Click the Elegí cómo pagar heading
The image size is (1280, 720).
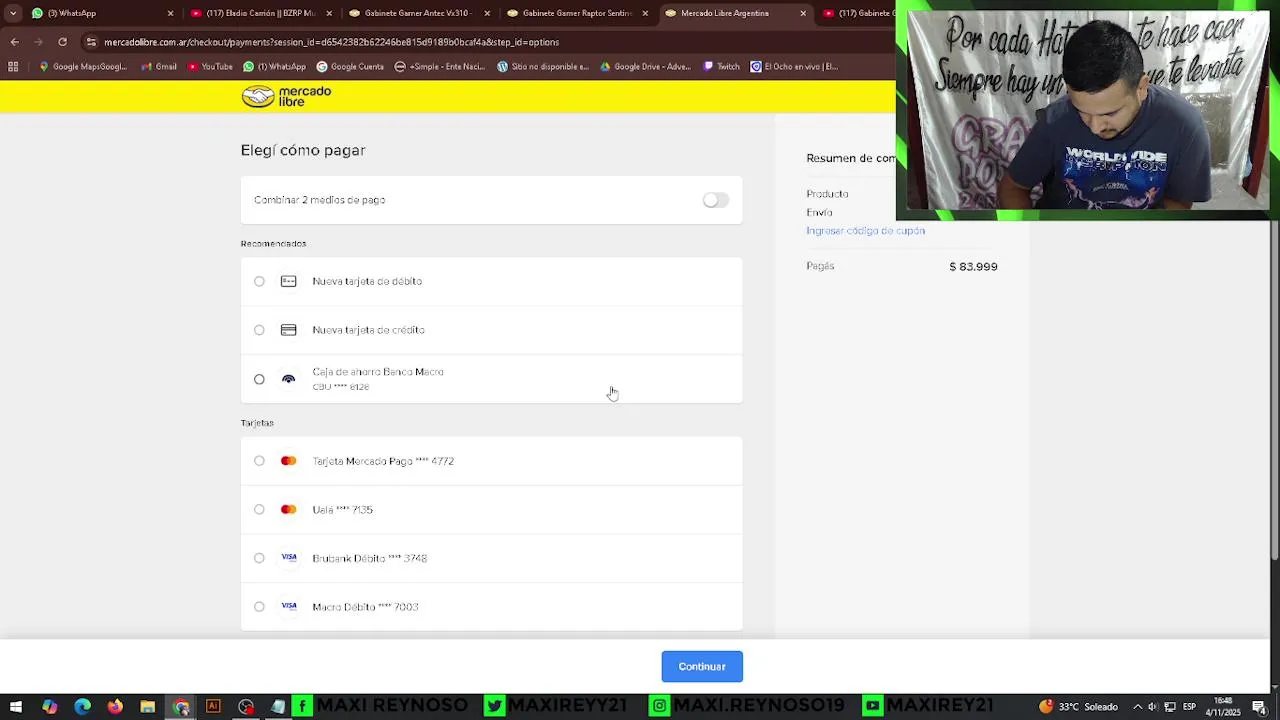pyautogui.click(x=303, y=150)
